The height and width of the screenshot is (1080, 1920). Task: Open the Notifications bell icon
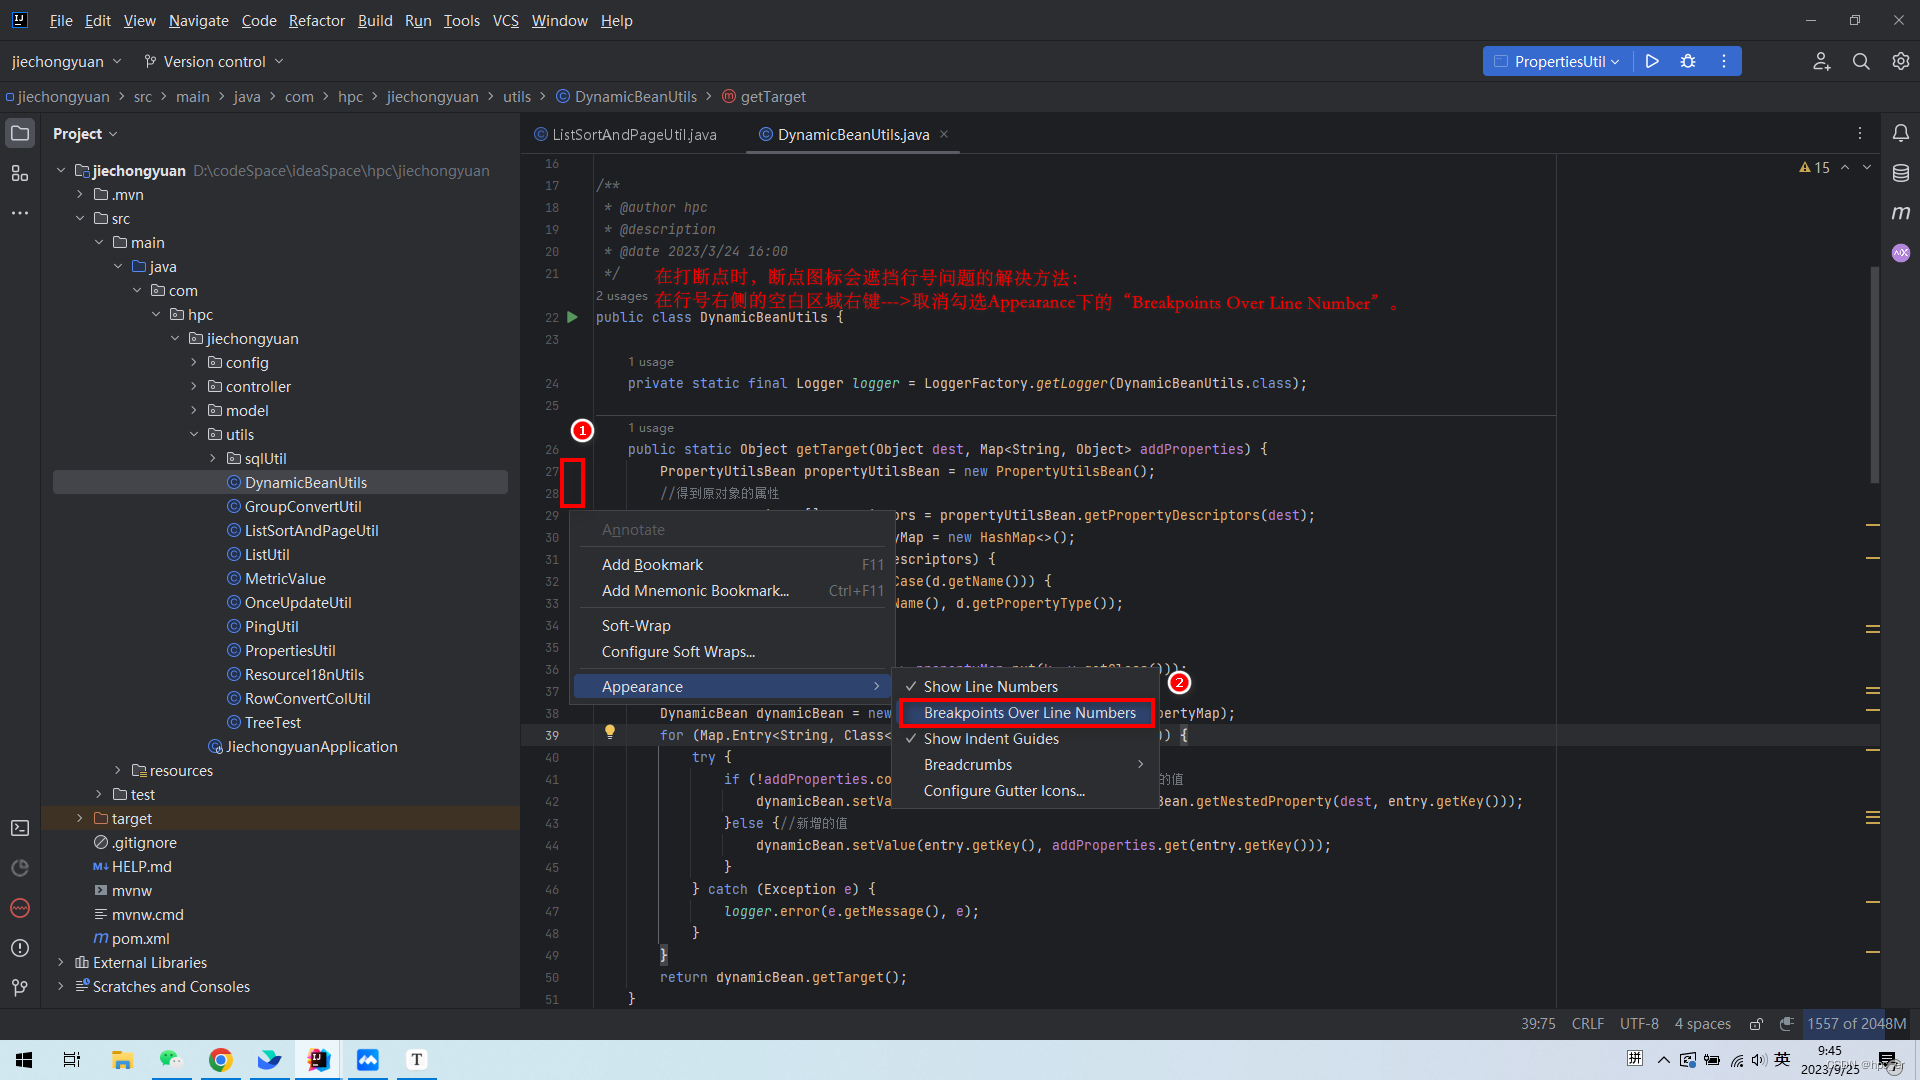pos(1900,133)
